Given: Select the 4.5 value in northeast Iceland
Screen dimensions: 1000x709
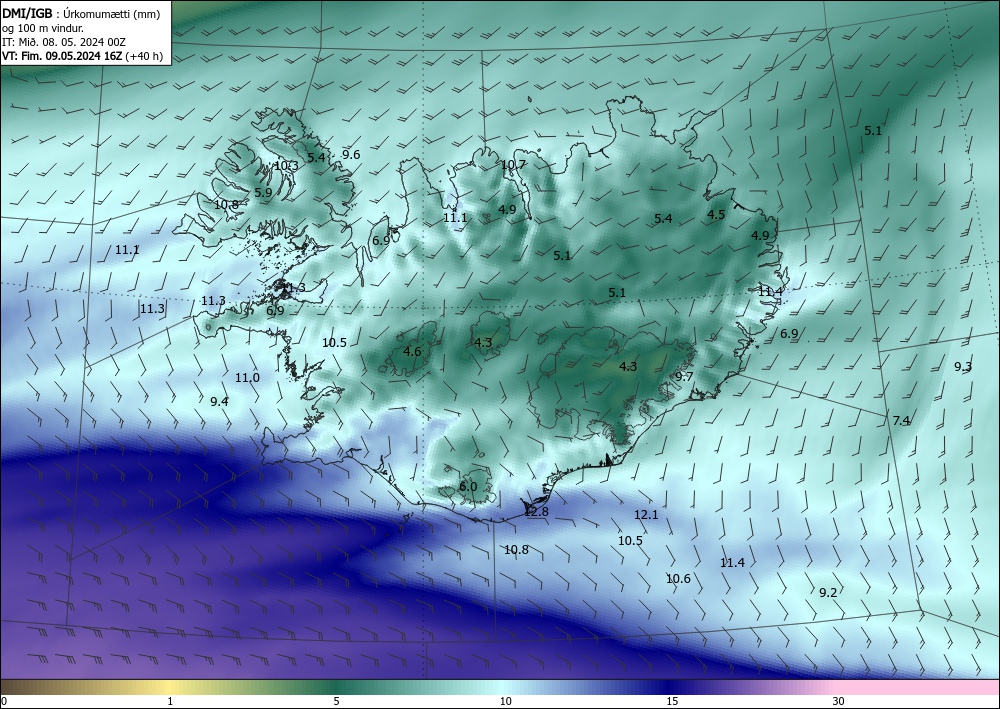Looking at the screenshot, I should pos(716,214).
